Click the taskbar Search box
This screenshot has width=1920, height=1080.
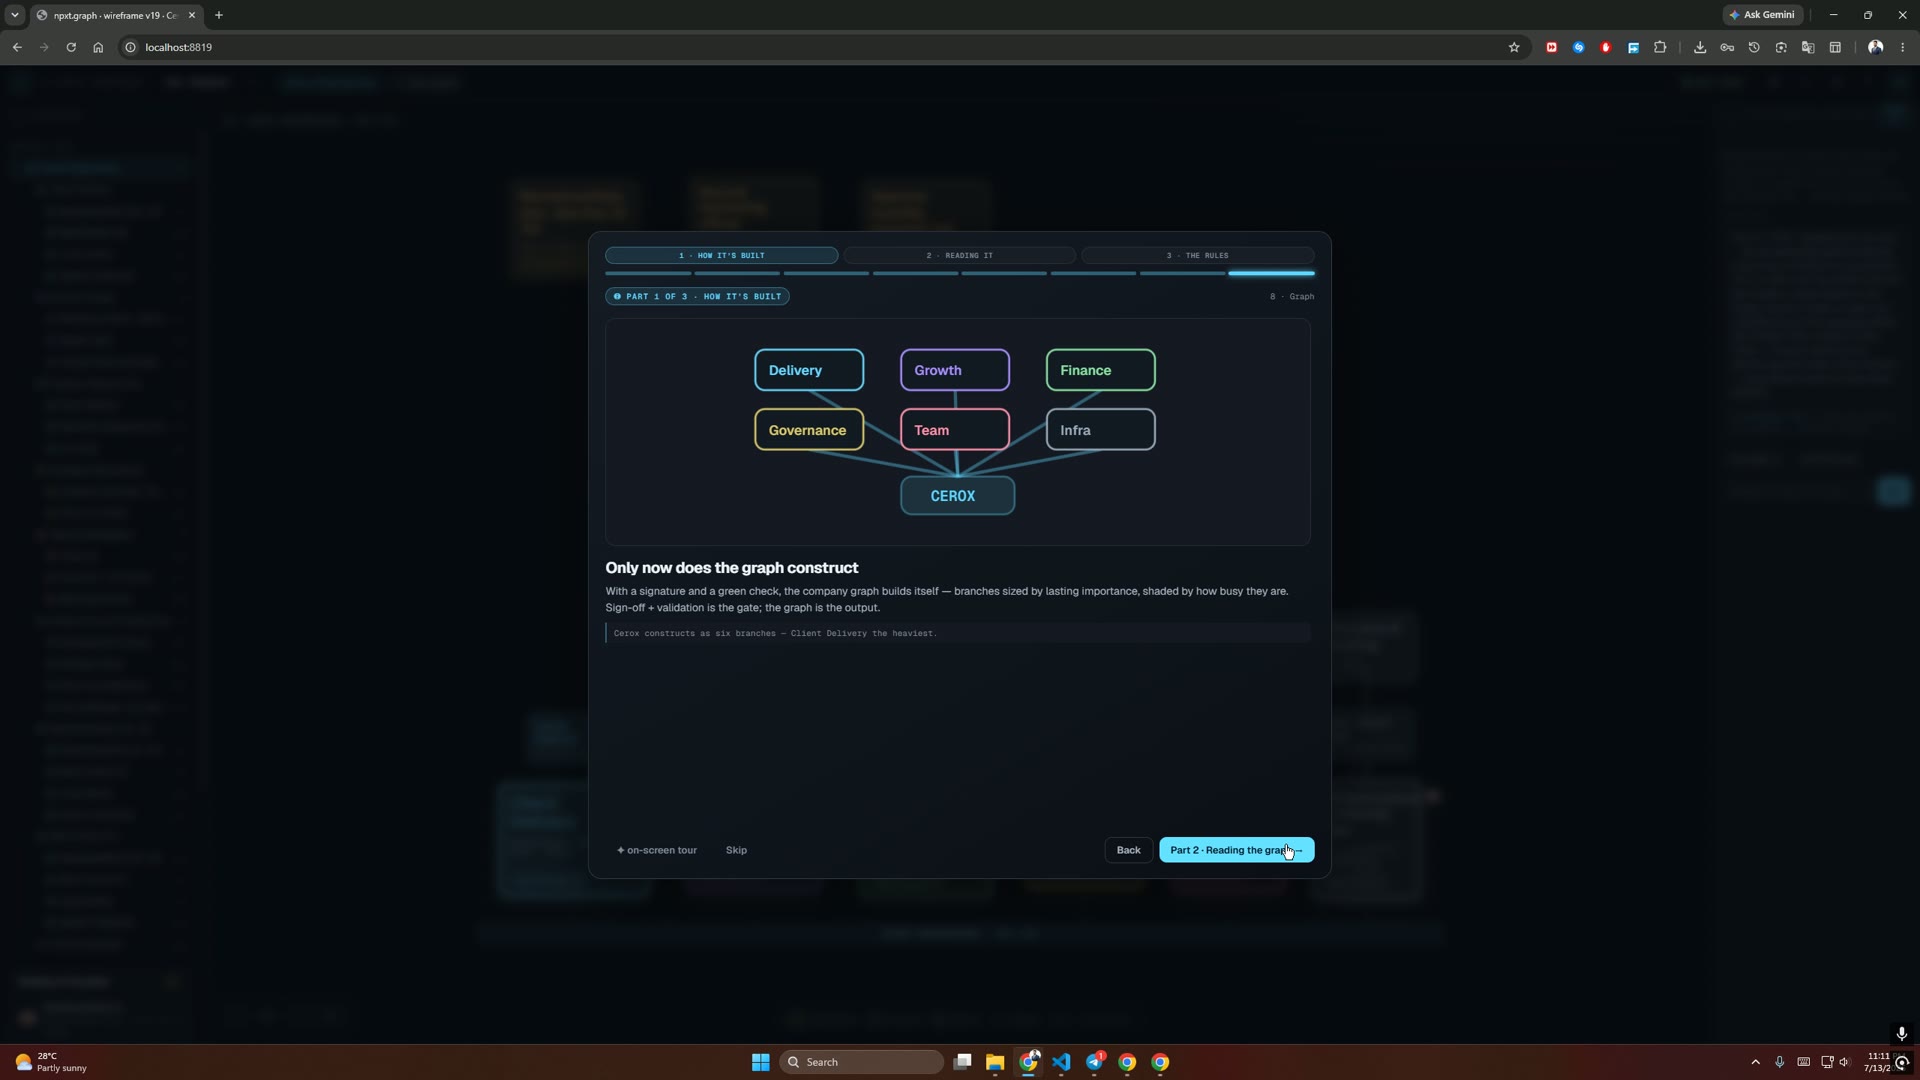pos(862,1062)
